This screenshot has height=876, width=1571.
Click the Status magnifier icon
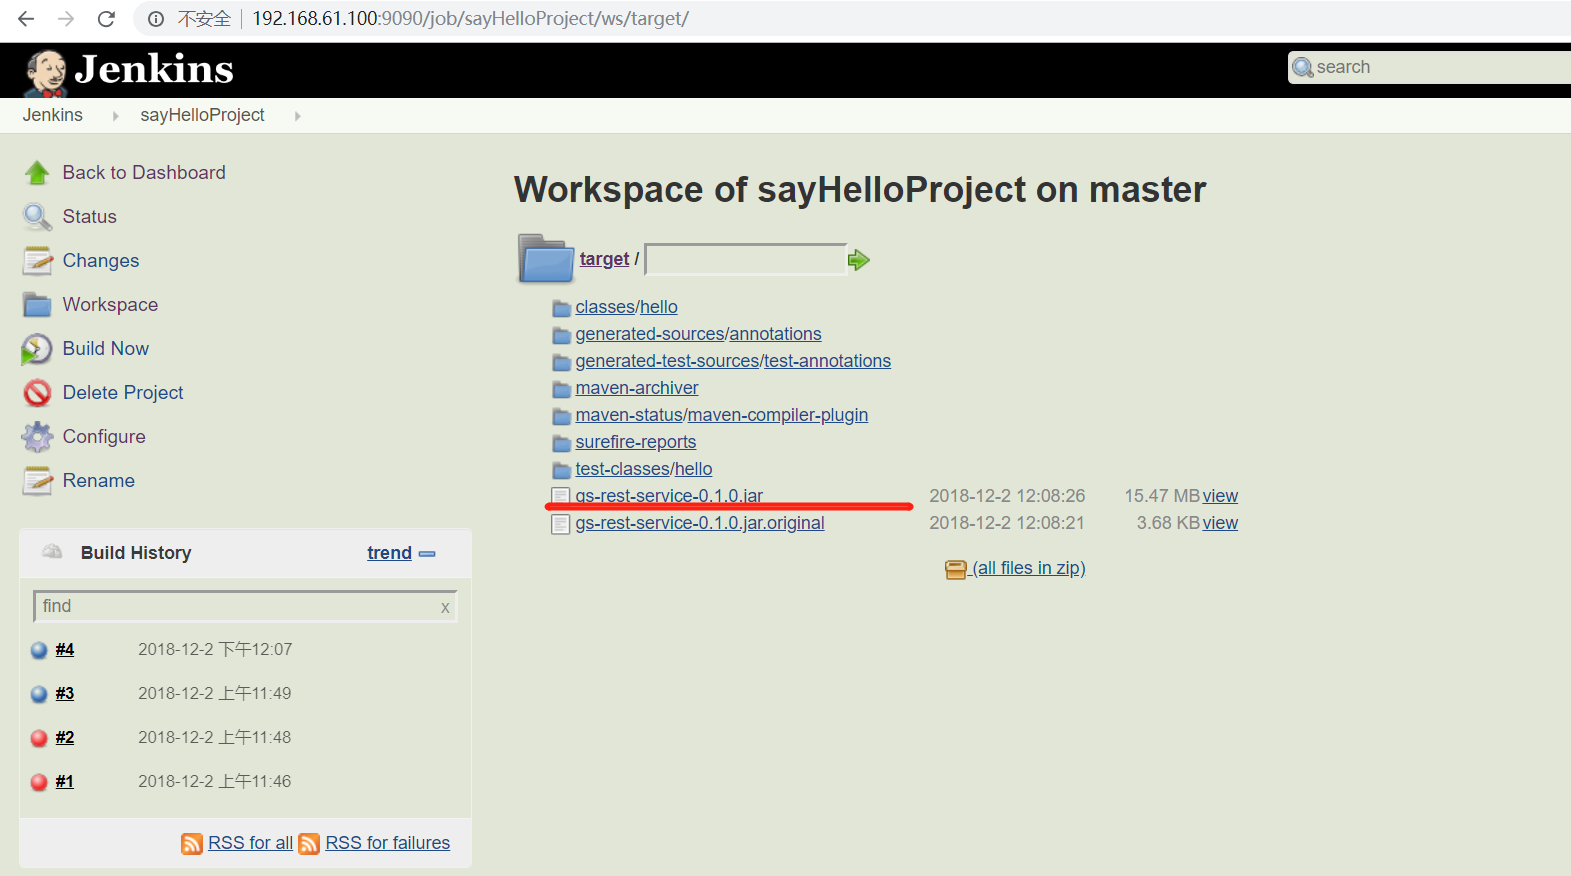point(37,217)
